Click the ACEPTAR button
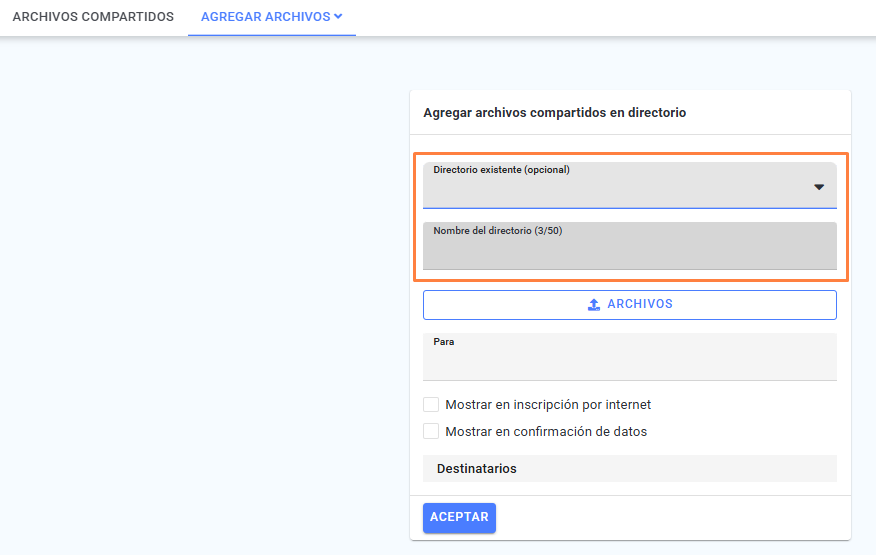This screenshot has height=555, width=876. [x=459, y=518]
